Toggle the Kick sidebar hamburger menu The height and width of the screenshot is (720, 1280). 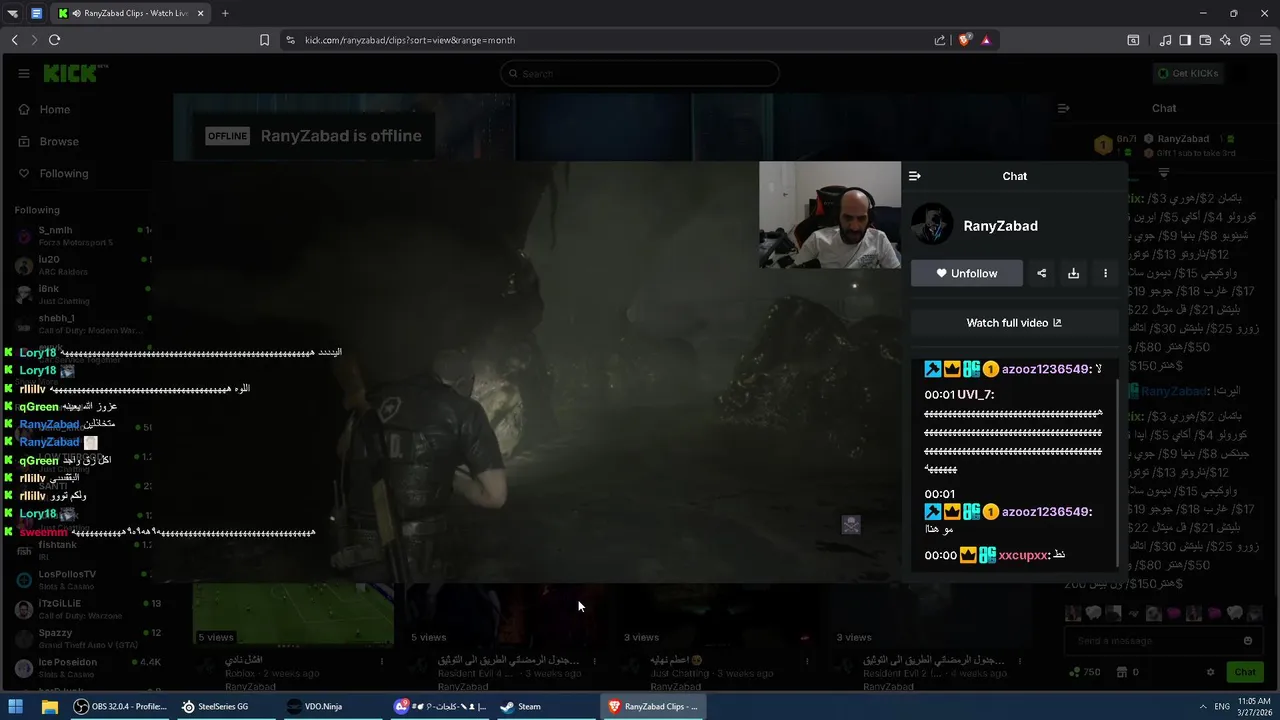point(24,73)
